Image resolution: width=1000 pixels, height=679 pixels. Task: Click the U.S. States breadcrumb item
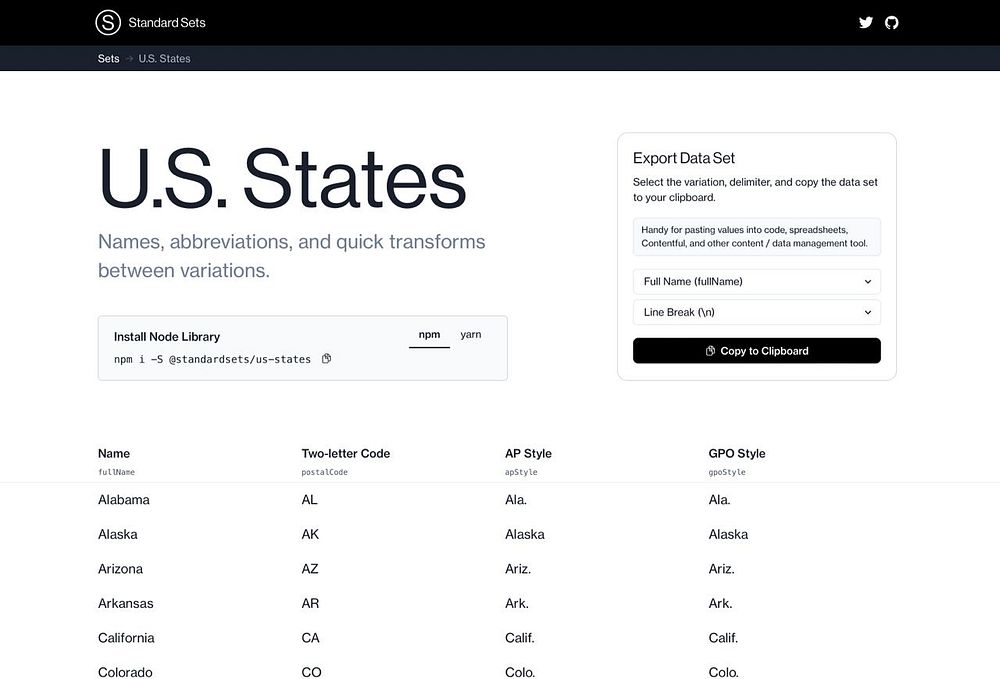pos(164,59)
